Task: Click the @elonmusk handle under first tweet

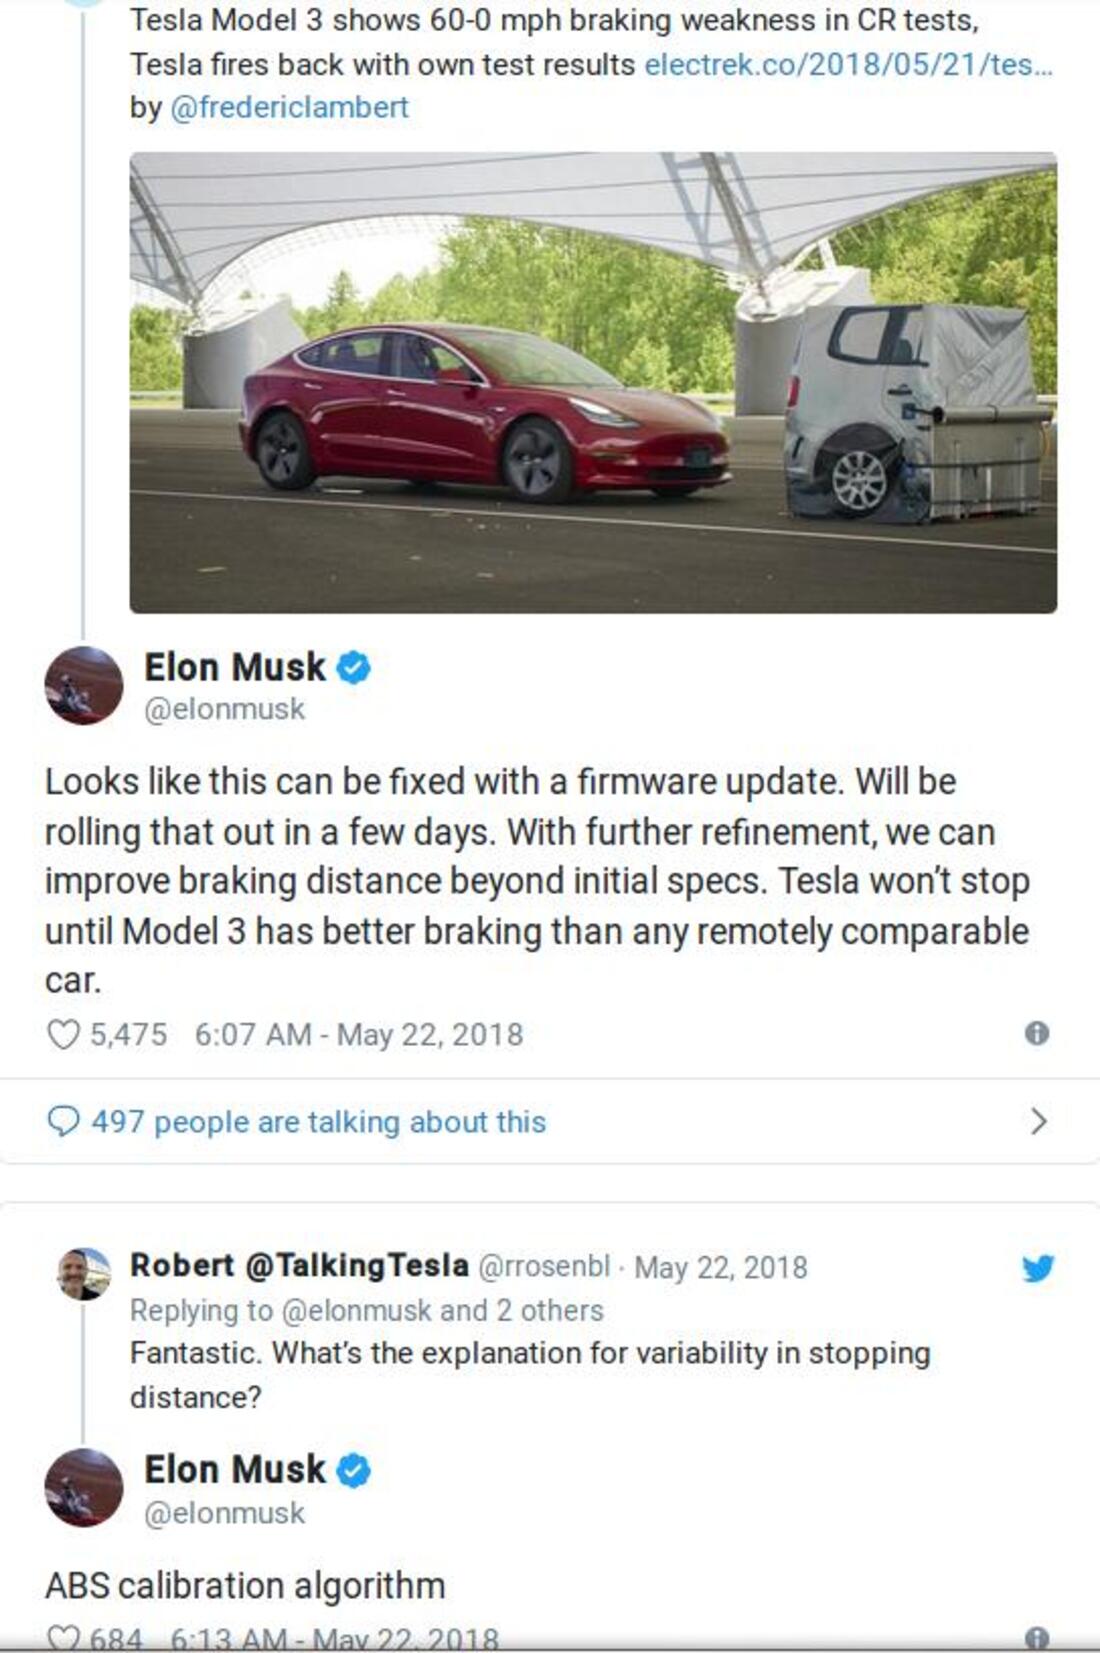Action: (x=224, y=709)
